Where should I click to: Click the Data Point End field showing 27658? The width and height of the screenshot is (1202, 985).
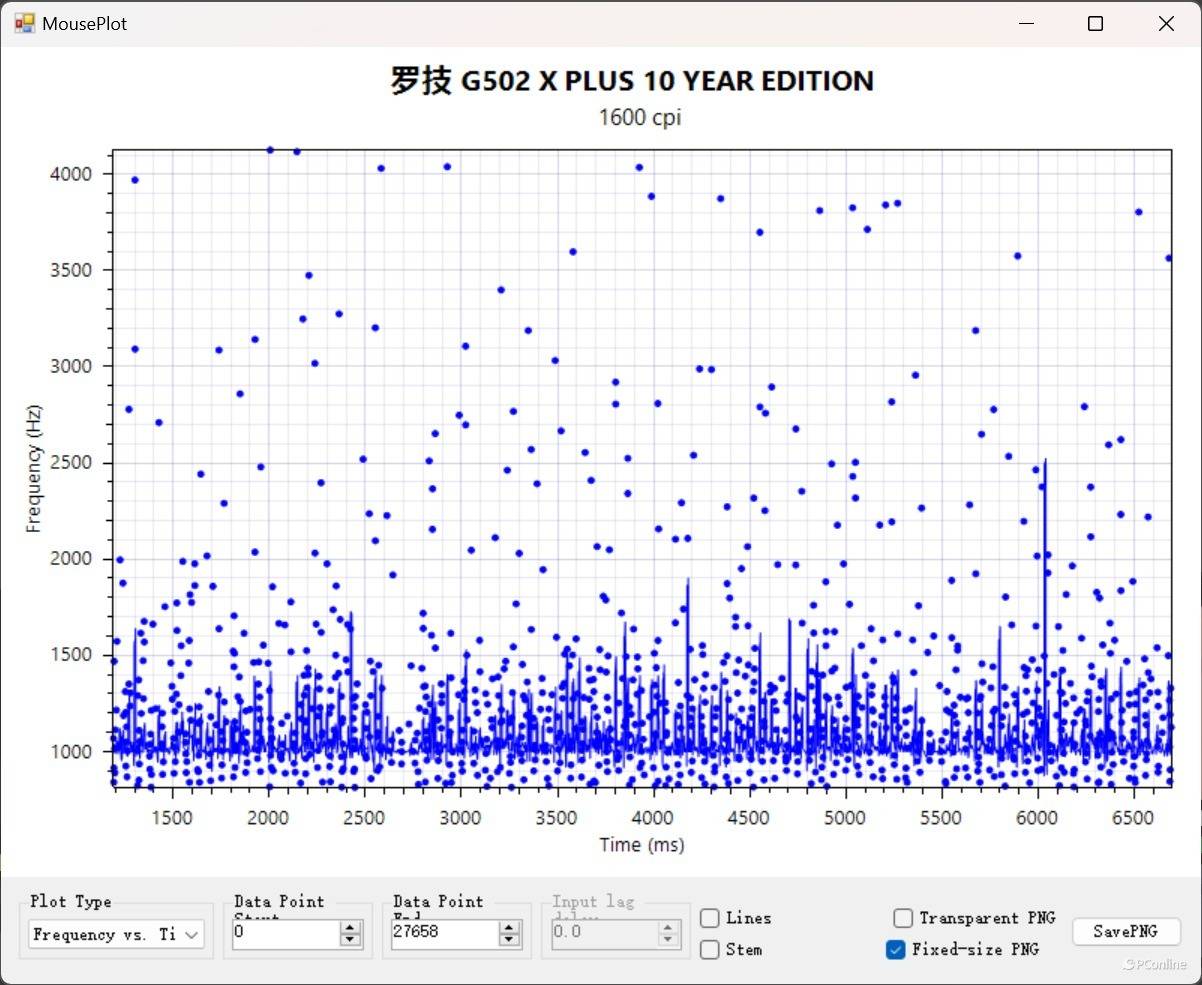[x=444, y=934]
